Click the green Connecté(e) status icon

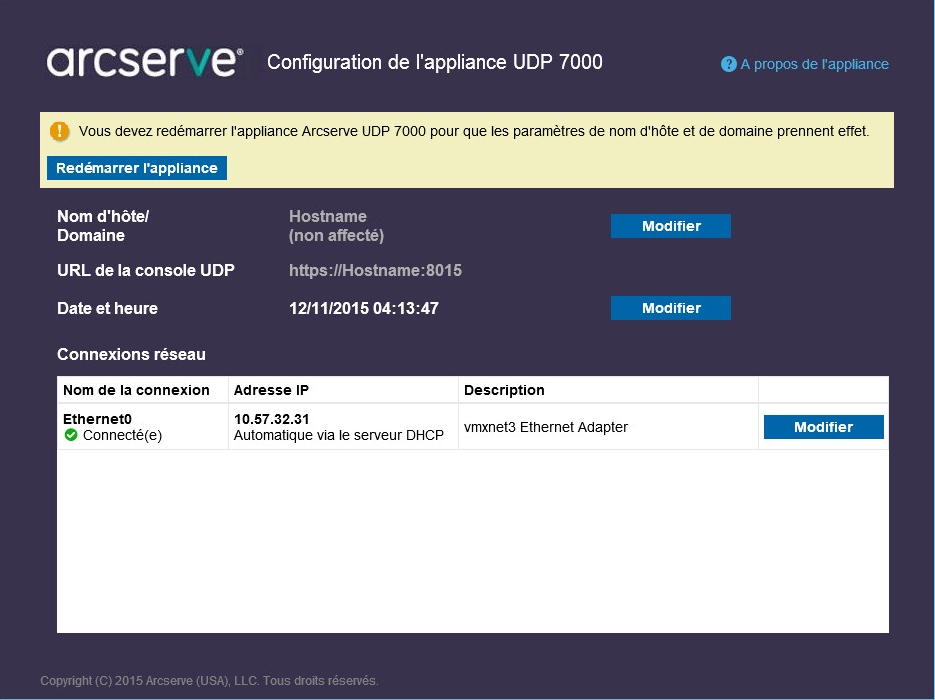71,435
